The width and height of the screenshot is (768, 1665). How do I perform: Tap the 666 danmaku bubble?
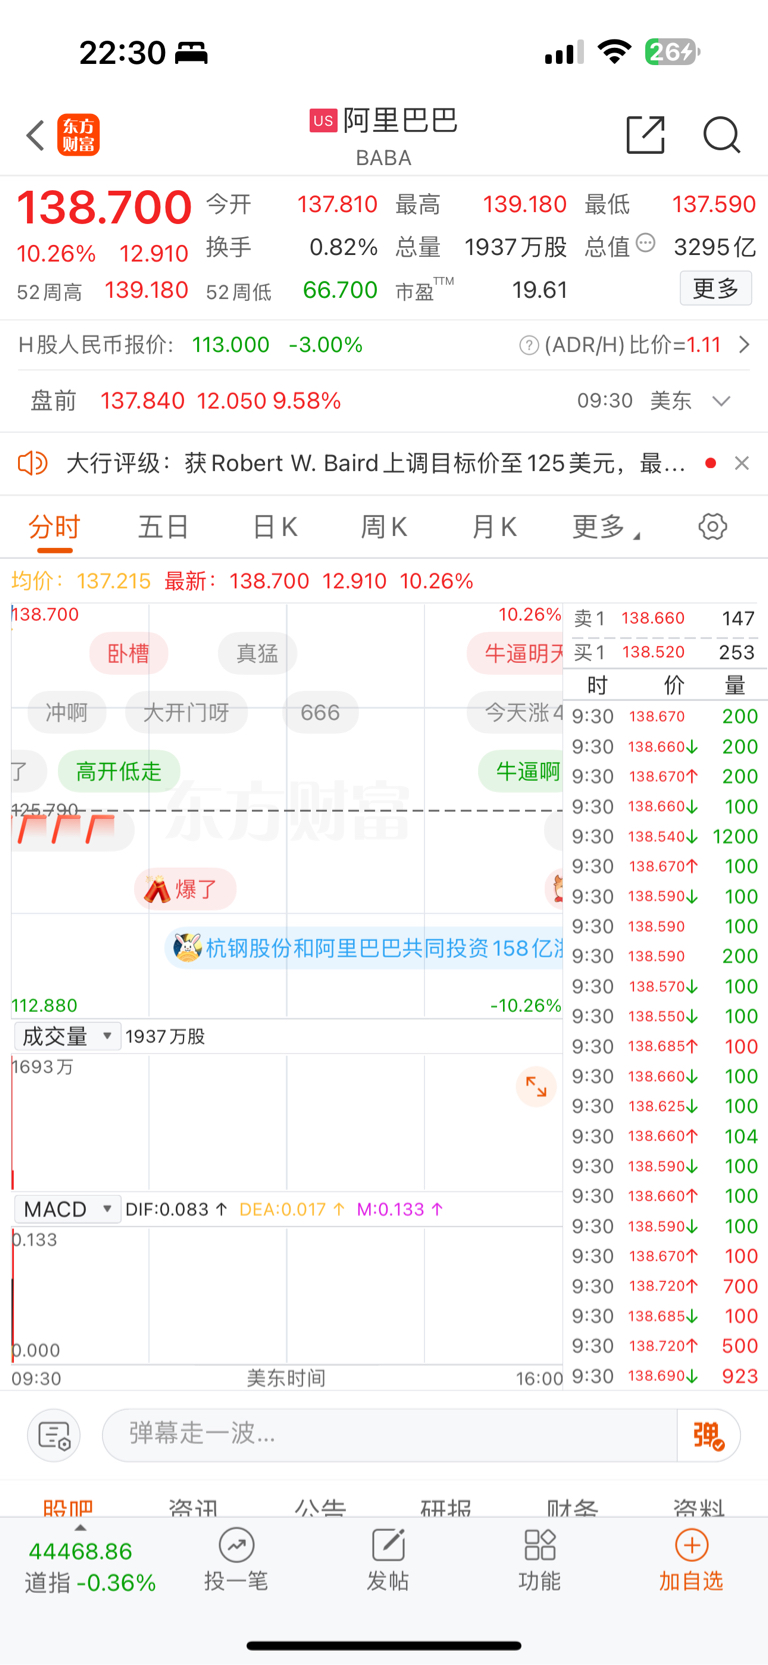click(320, 712)
